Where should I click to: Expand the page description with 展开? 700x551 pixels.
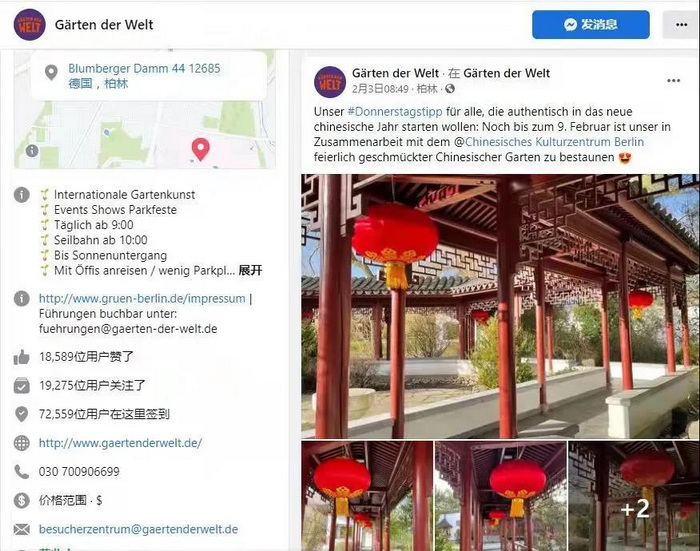point(250,270)
